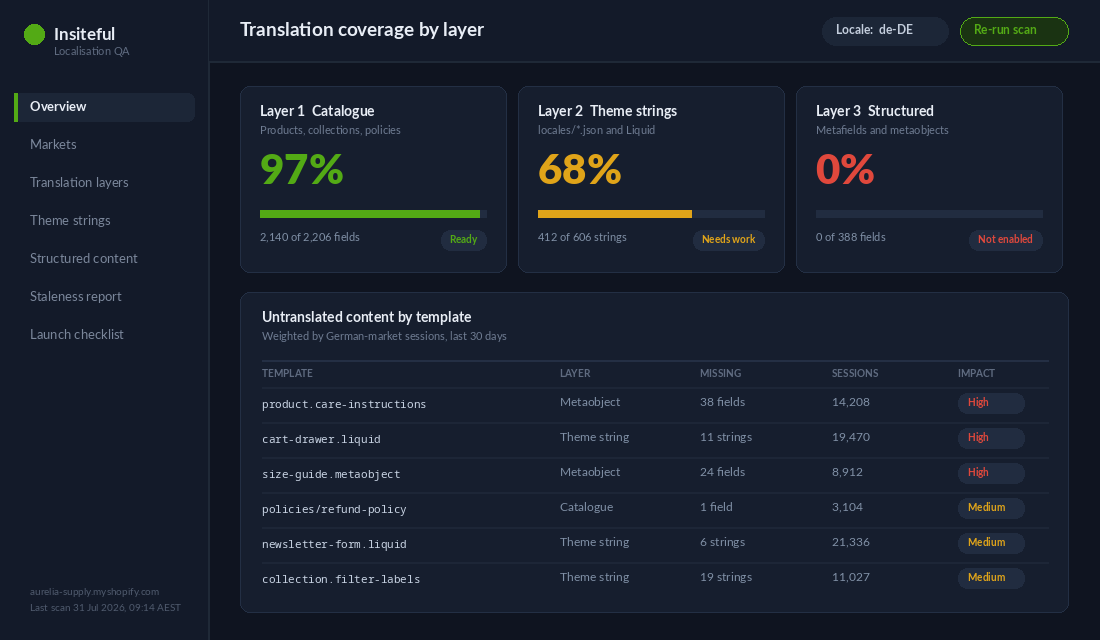The width and height of the screenshot is (1100, 640).
Task: Click the Translation coverage by layer title
Action: pos(362,29)
